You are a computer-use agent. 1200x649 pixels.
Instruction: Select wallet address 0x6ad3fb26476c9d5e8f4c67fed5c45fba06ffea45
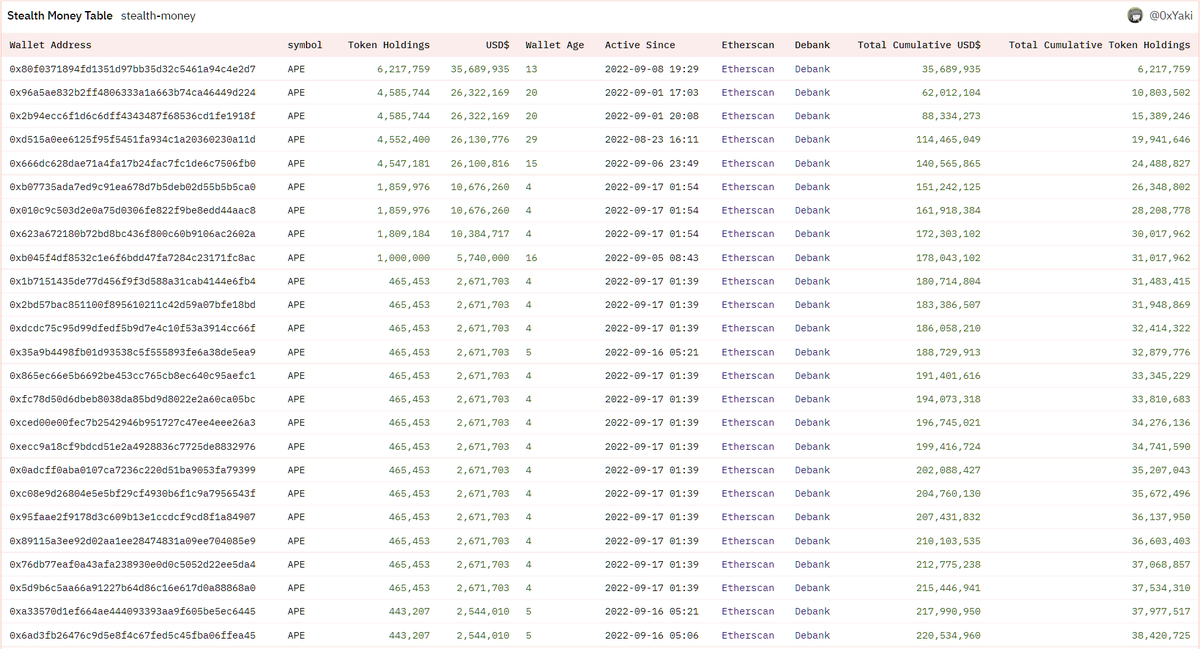point(133,635)
